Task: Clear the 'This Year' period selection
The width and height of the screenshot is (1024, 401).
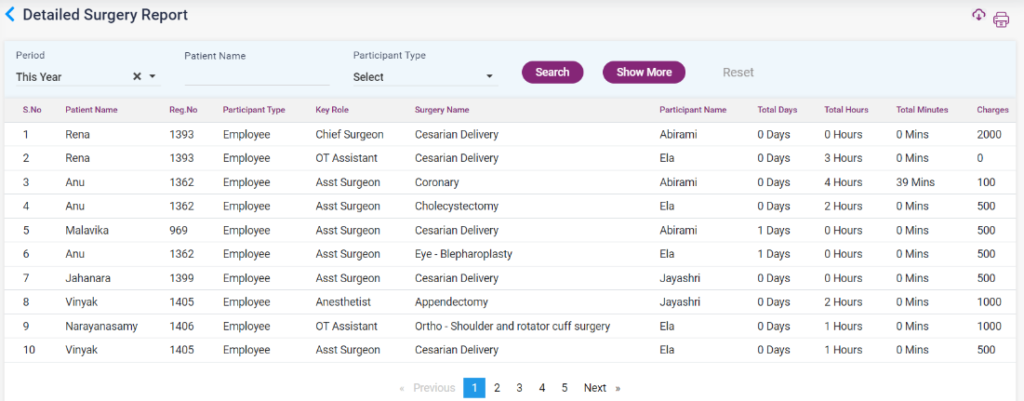Action: click(136, 77)
